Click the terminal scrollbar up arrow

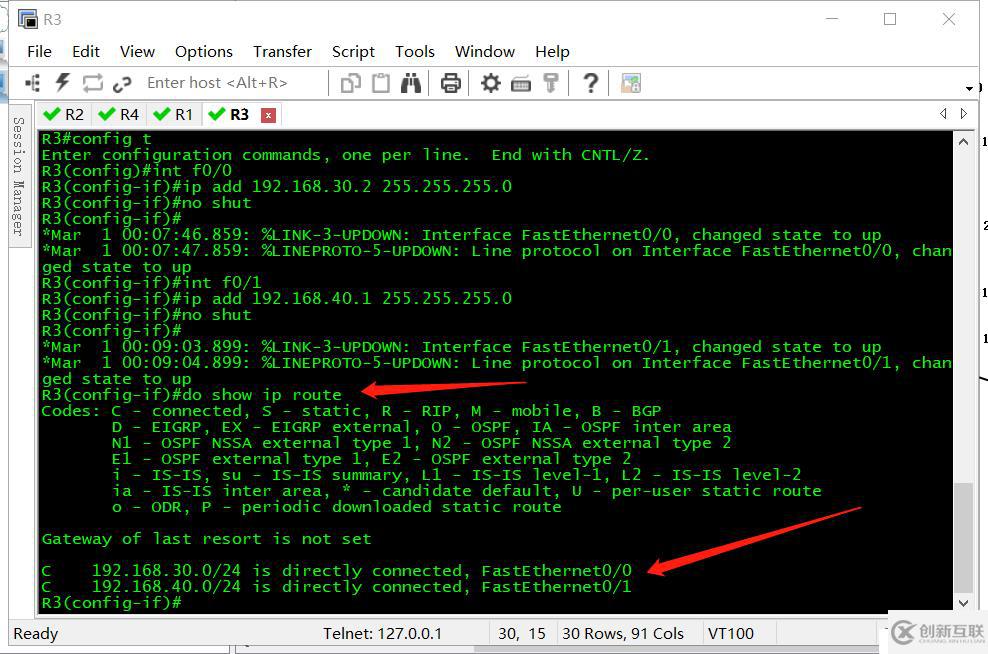(x=963, y=142)
